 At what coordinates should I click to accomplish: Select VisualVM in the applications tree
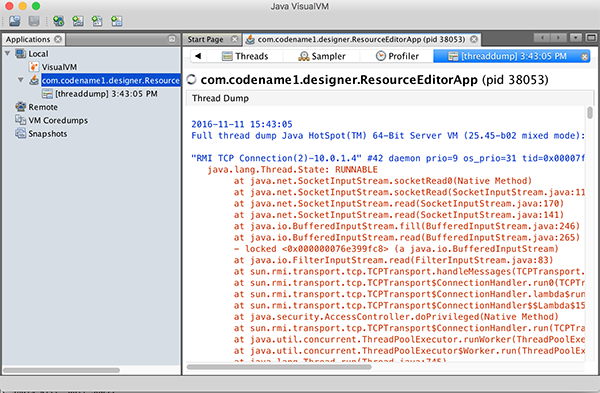coord(59,67)
